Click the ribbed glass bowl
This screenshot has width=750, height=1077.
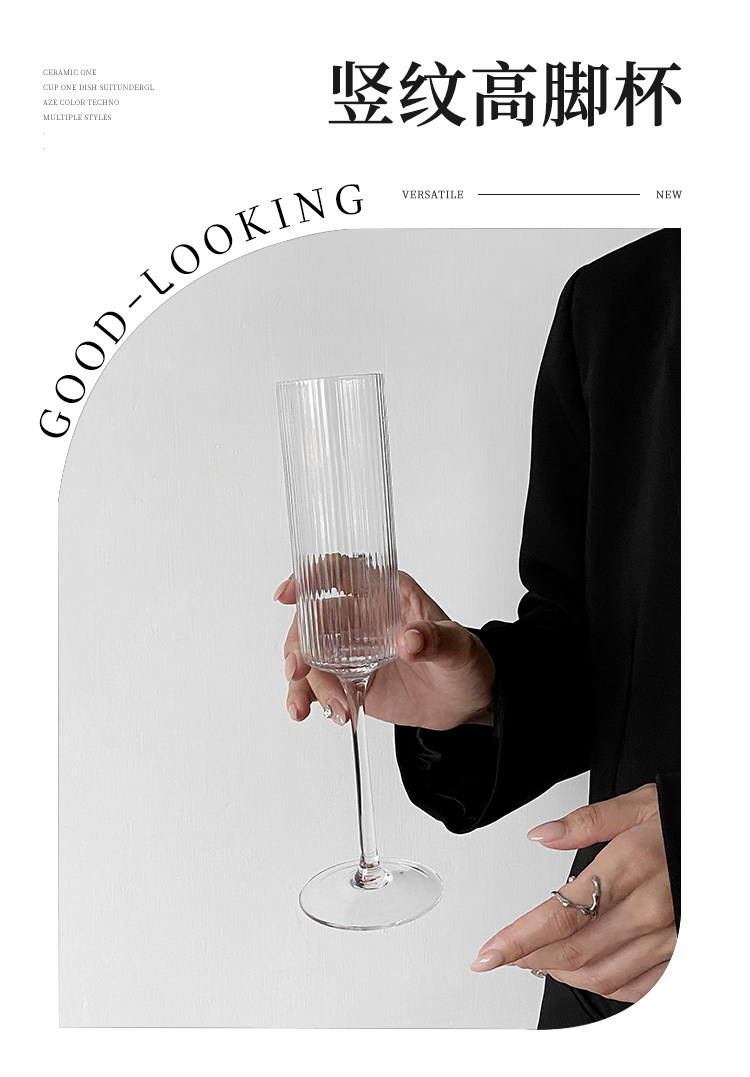[338, 523]
